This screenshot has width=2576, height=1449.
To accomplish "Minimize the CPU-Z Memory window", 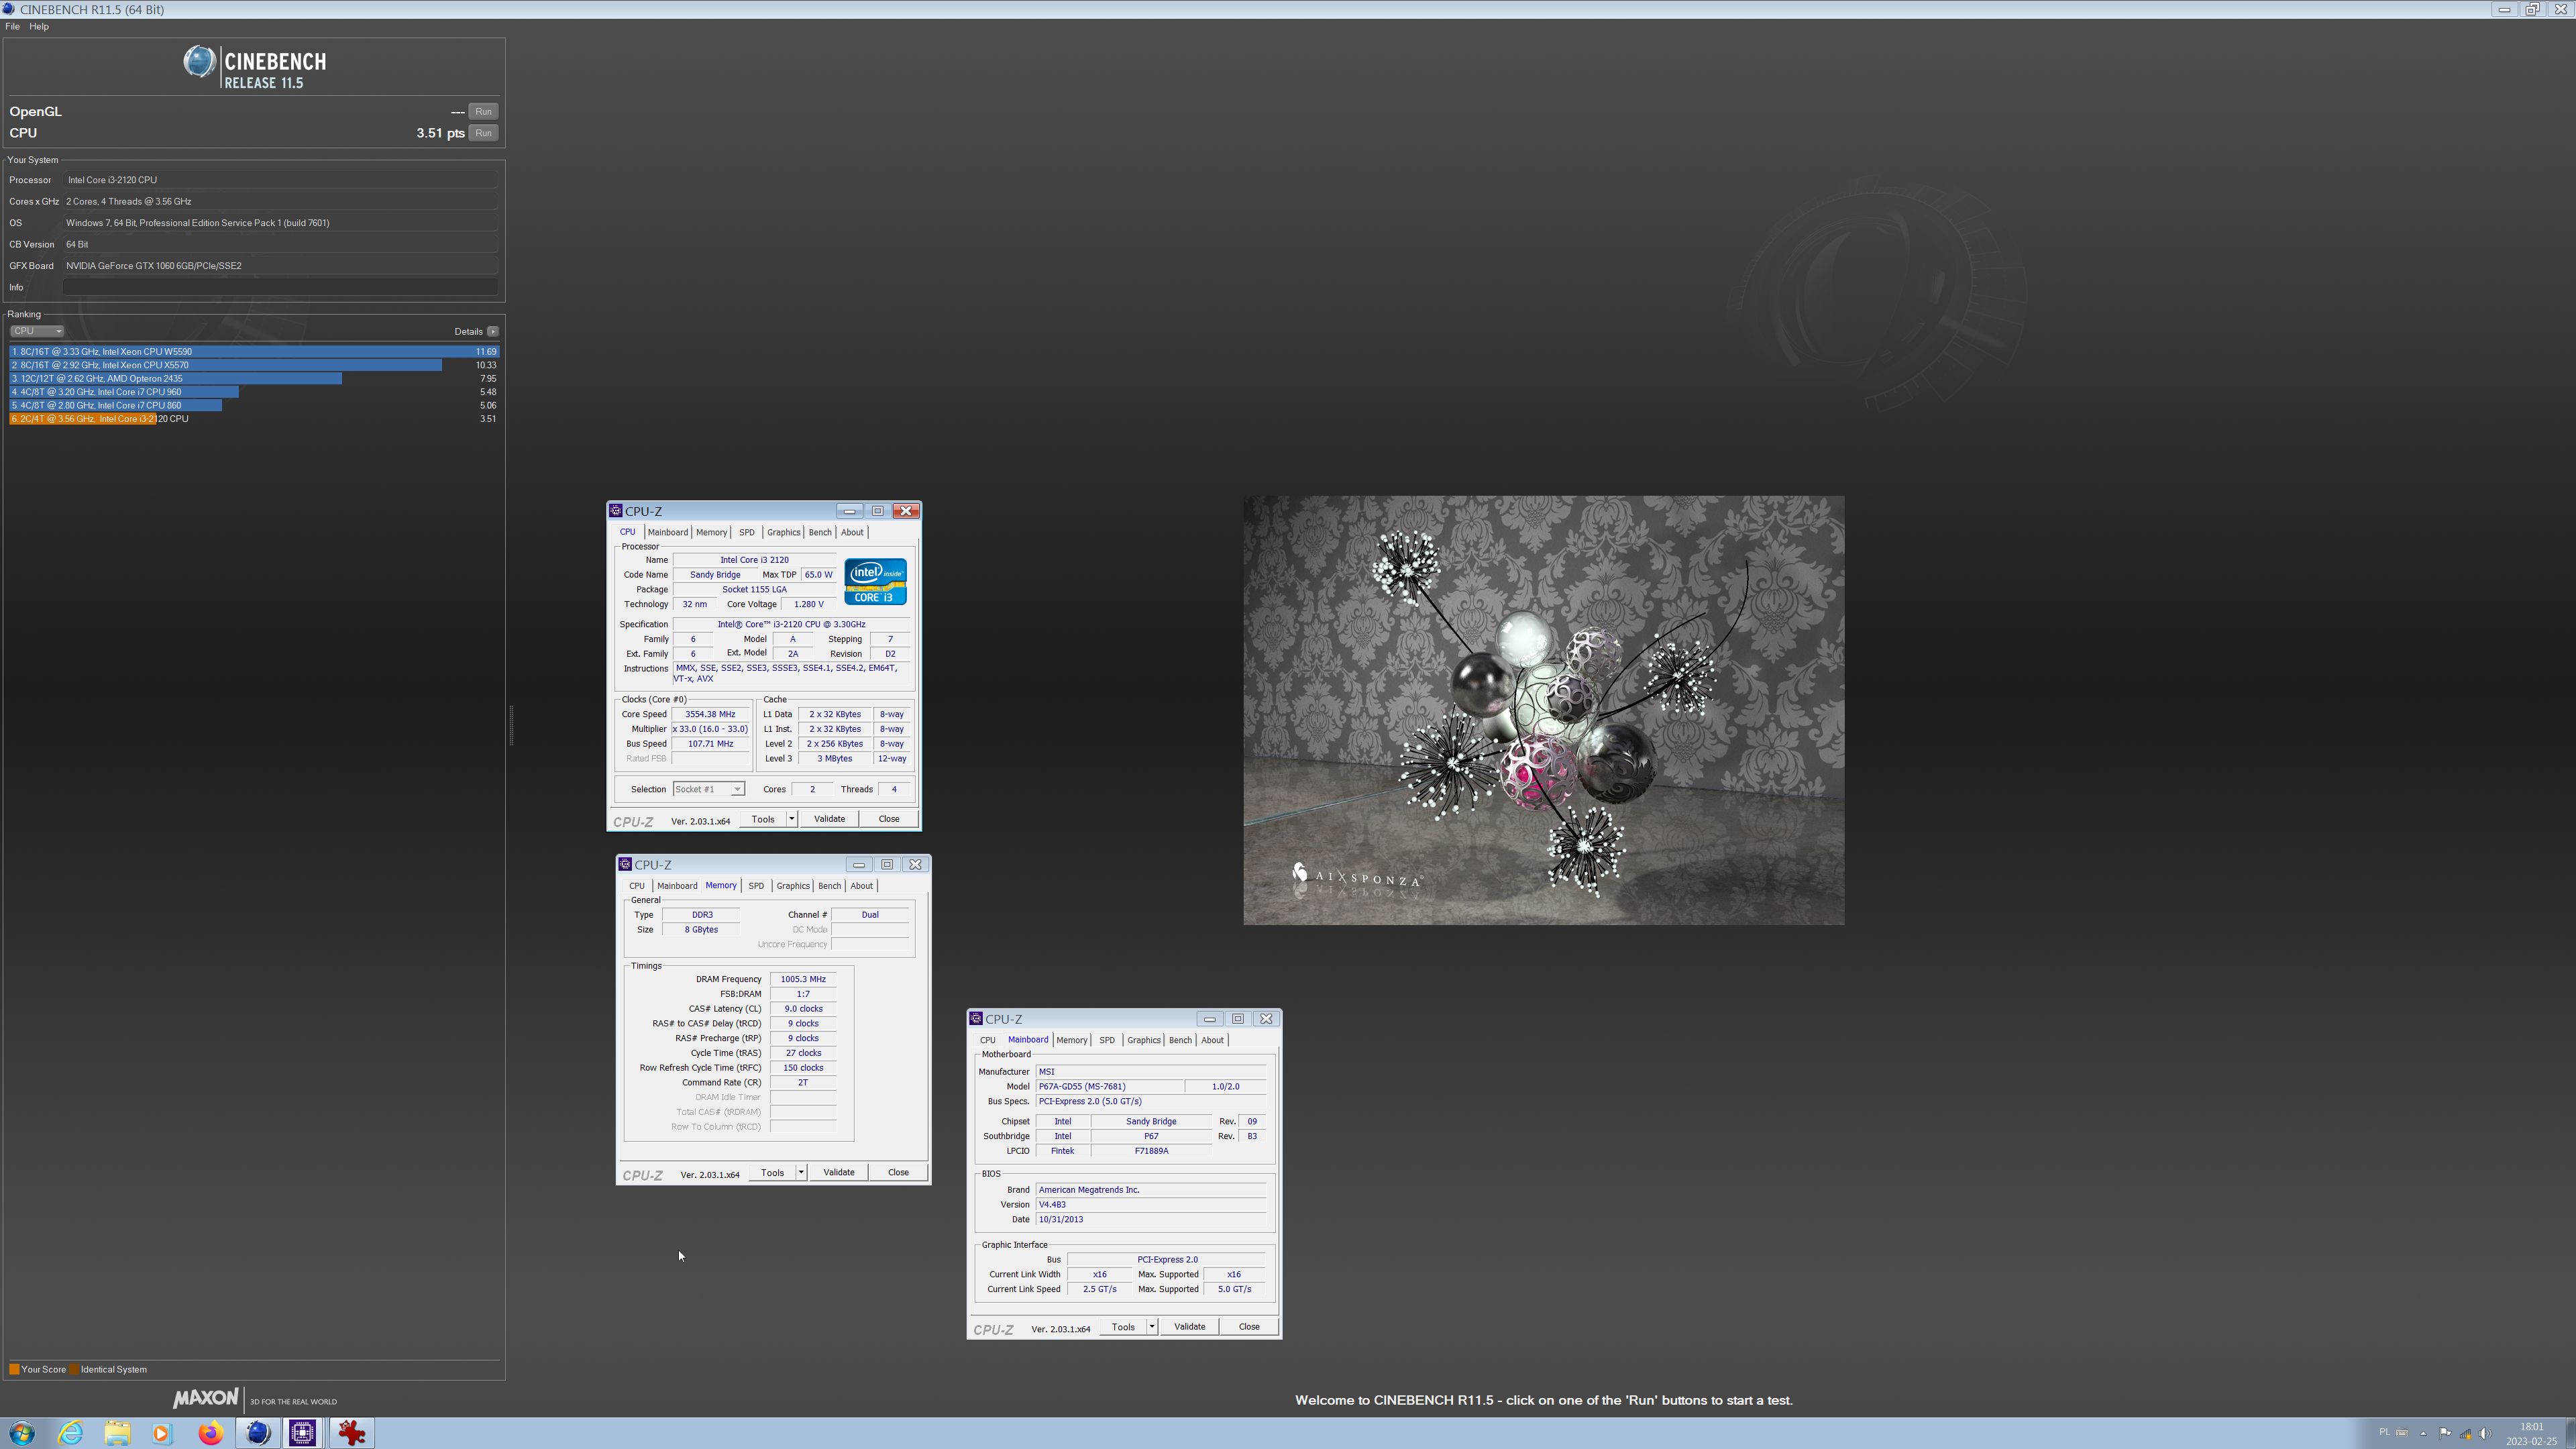I will coord(858,864).
